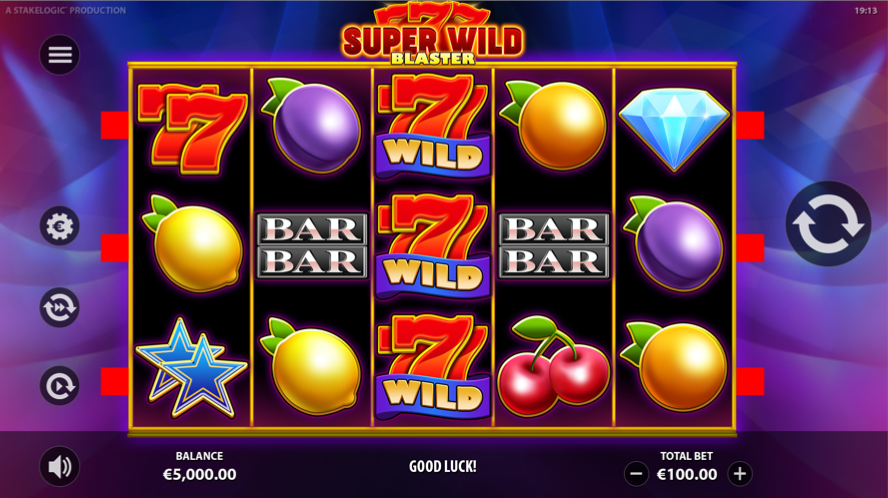Viewport: 888px width, 498px height.
Task: Click the red cherries symbol
Action: pyautogui.click(x=554, y=366)
